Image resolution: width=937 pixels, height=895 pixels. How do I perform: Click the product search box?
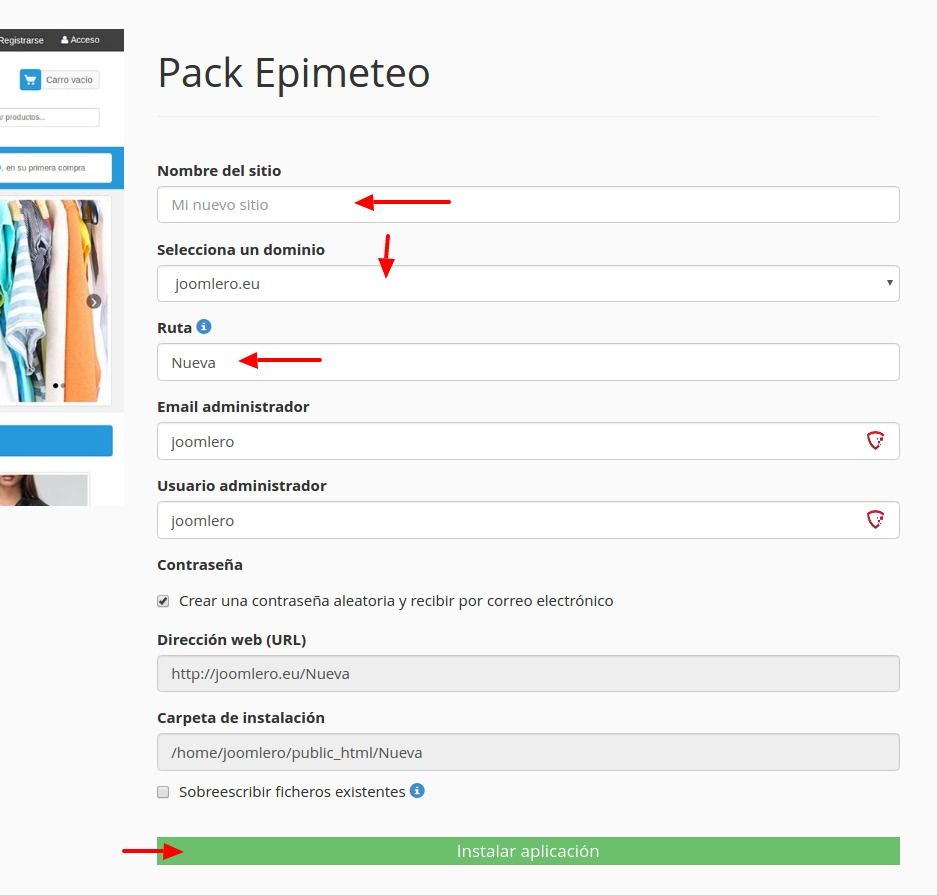point(49,117)
